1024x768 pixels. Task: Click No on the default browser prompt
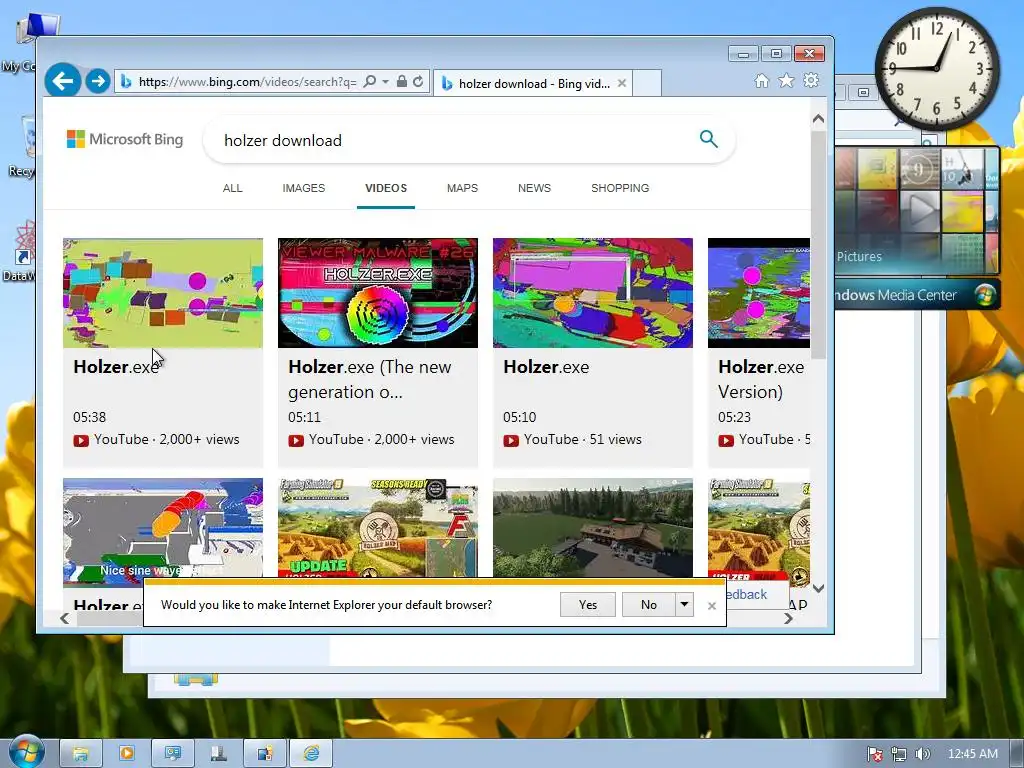648,605
